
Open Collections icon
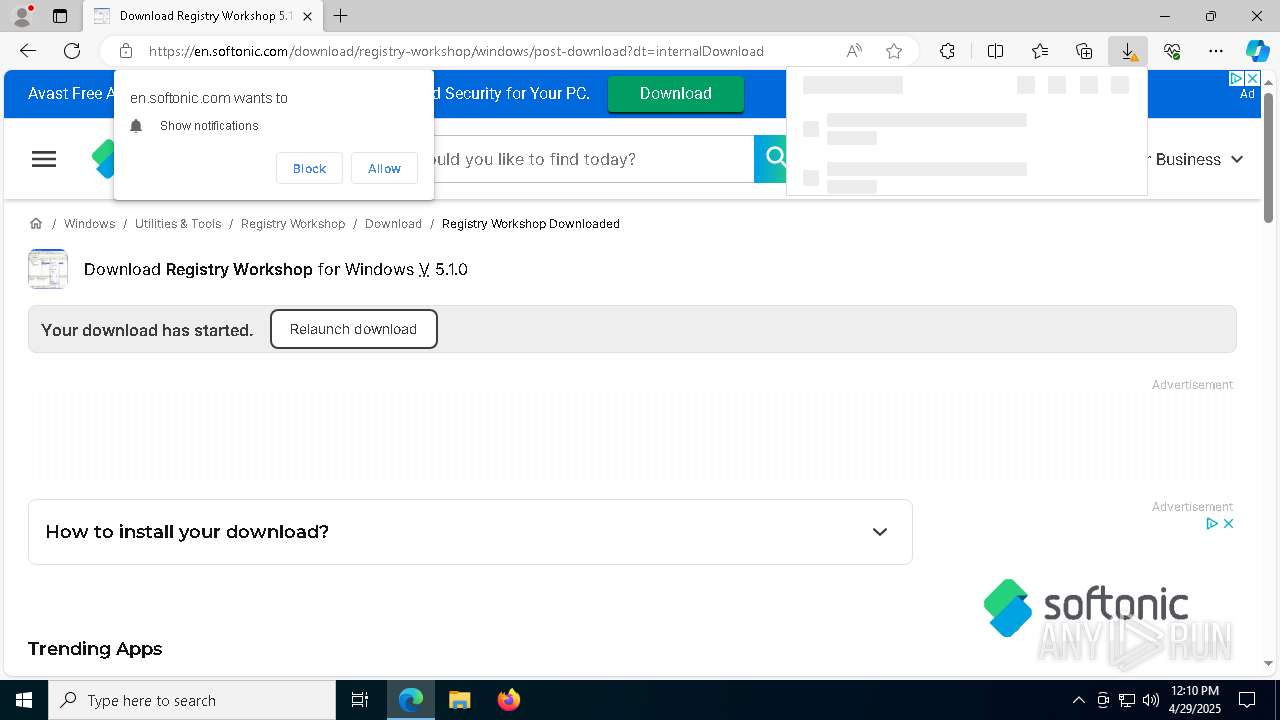[x=1084, y=51]
